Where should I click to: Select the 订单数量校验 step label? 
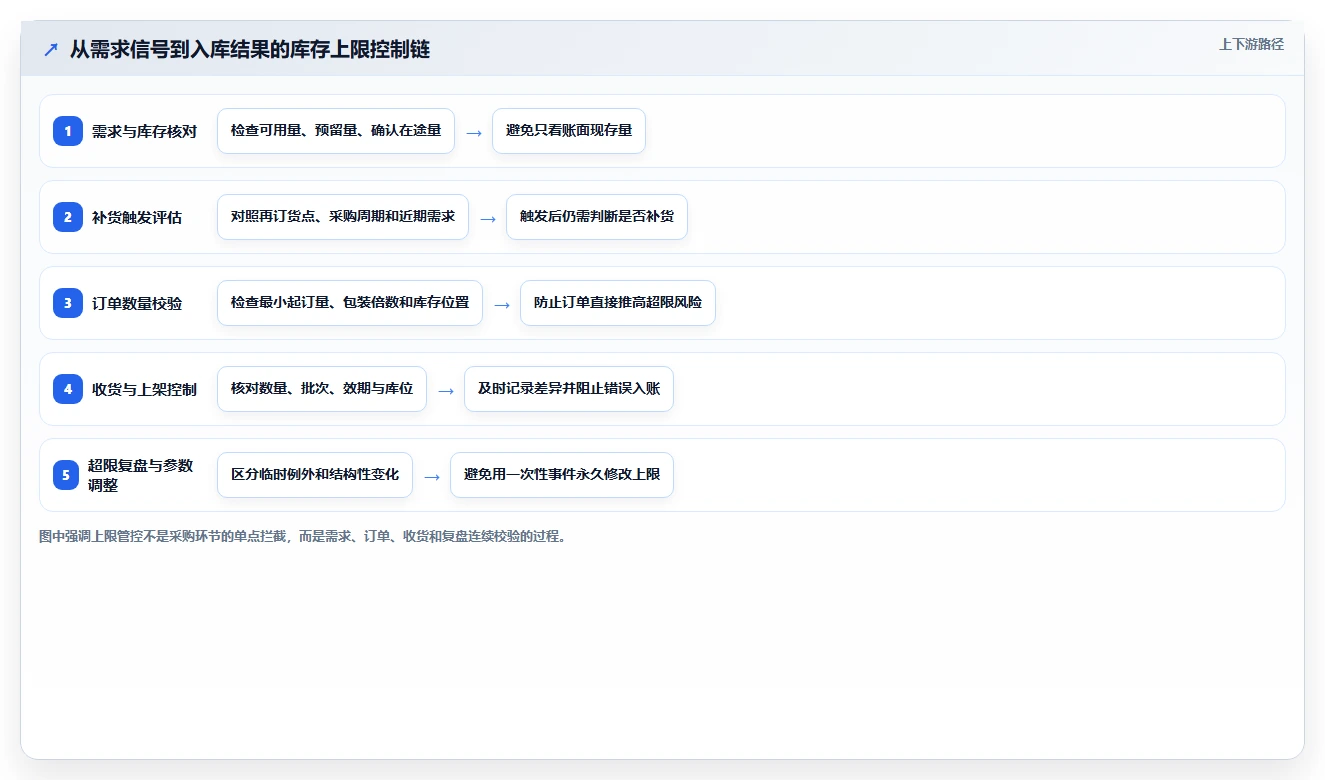click(137, 303)
